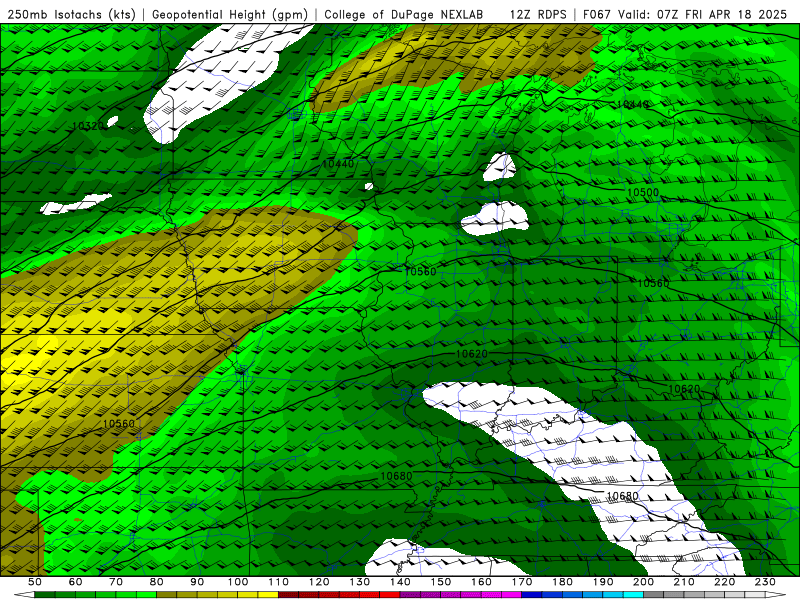Click the colorbar tick label 50
The height and width of the screenshot is (600, 800).
coord(35,582)
